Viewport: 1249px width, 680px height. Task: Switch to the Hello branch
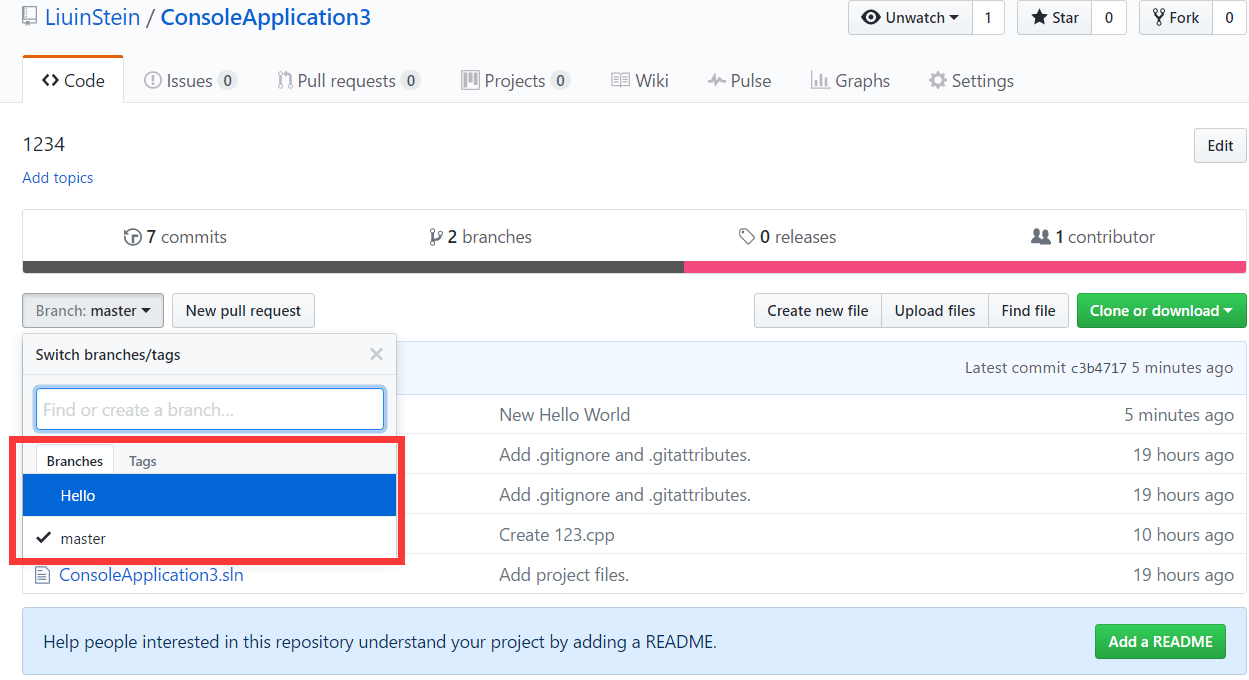coord(78,496)
